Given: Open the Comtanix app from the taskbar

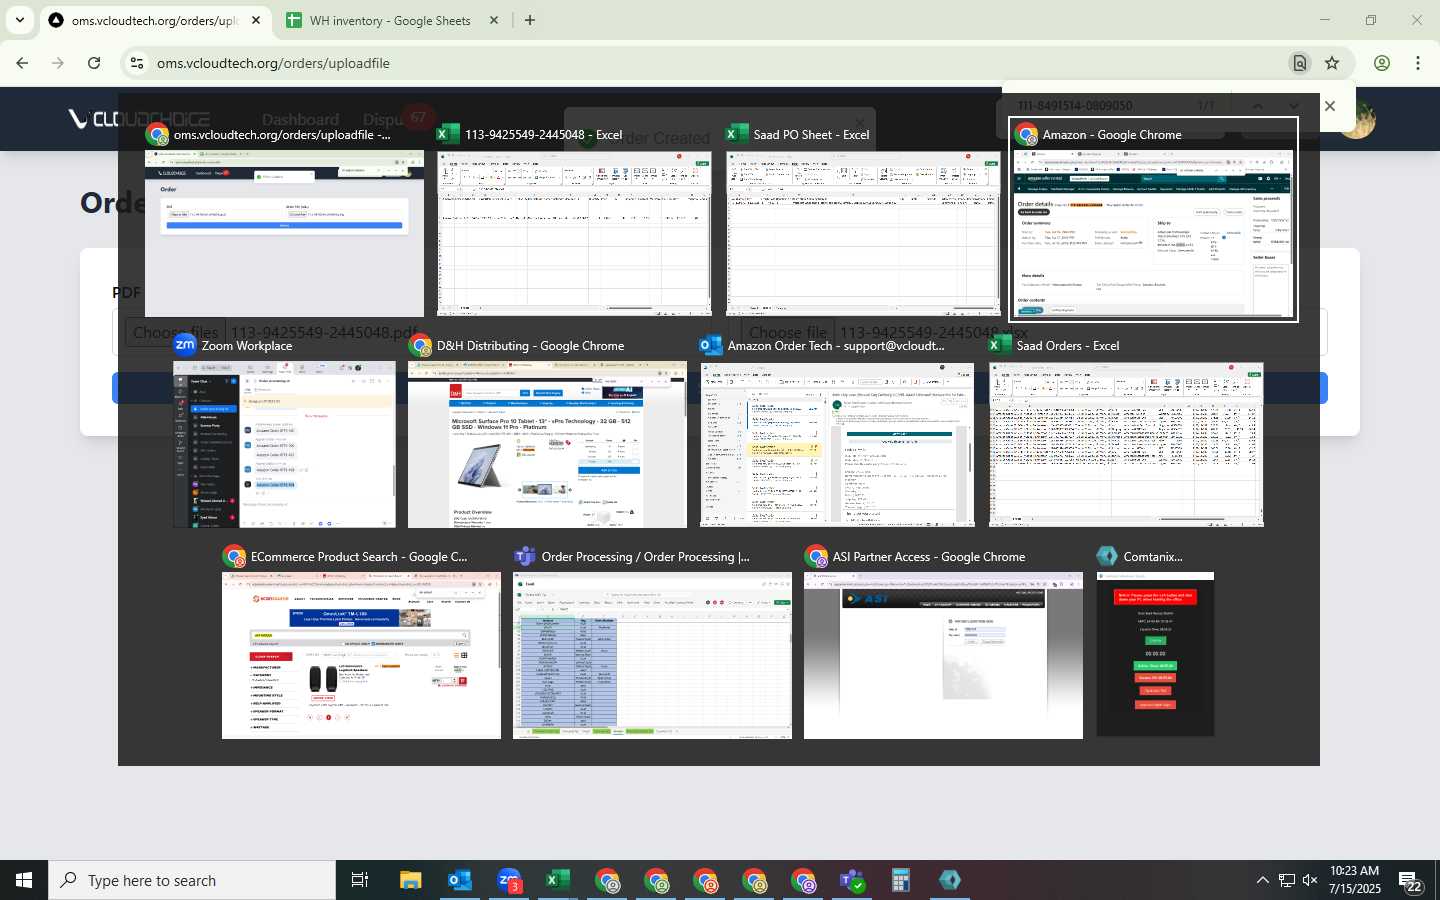Looking at the screenshot, I should [950, 880].
